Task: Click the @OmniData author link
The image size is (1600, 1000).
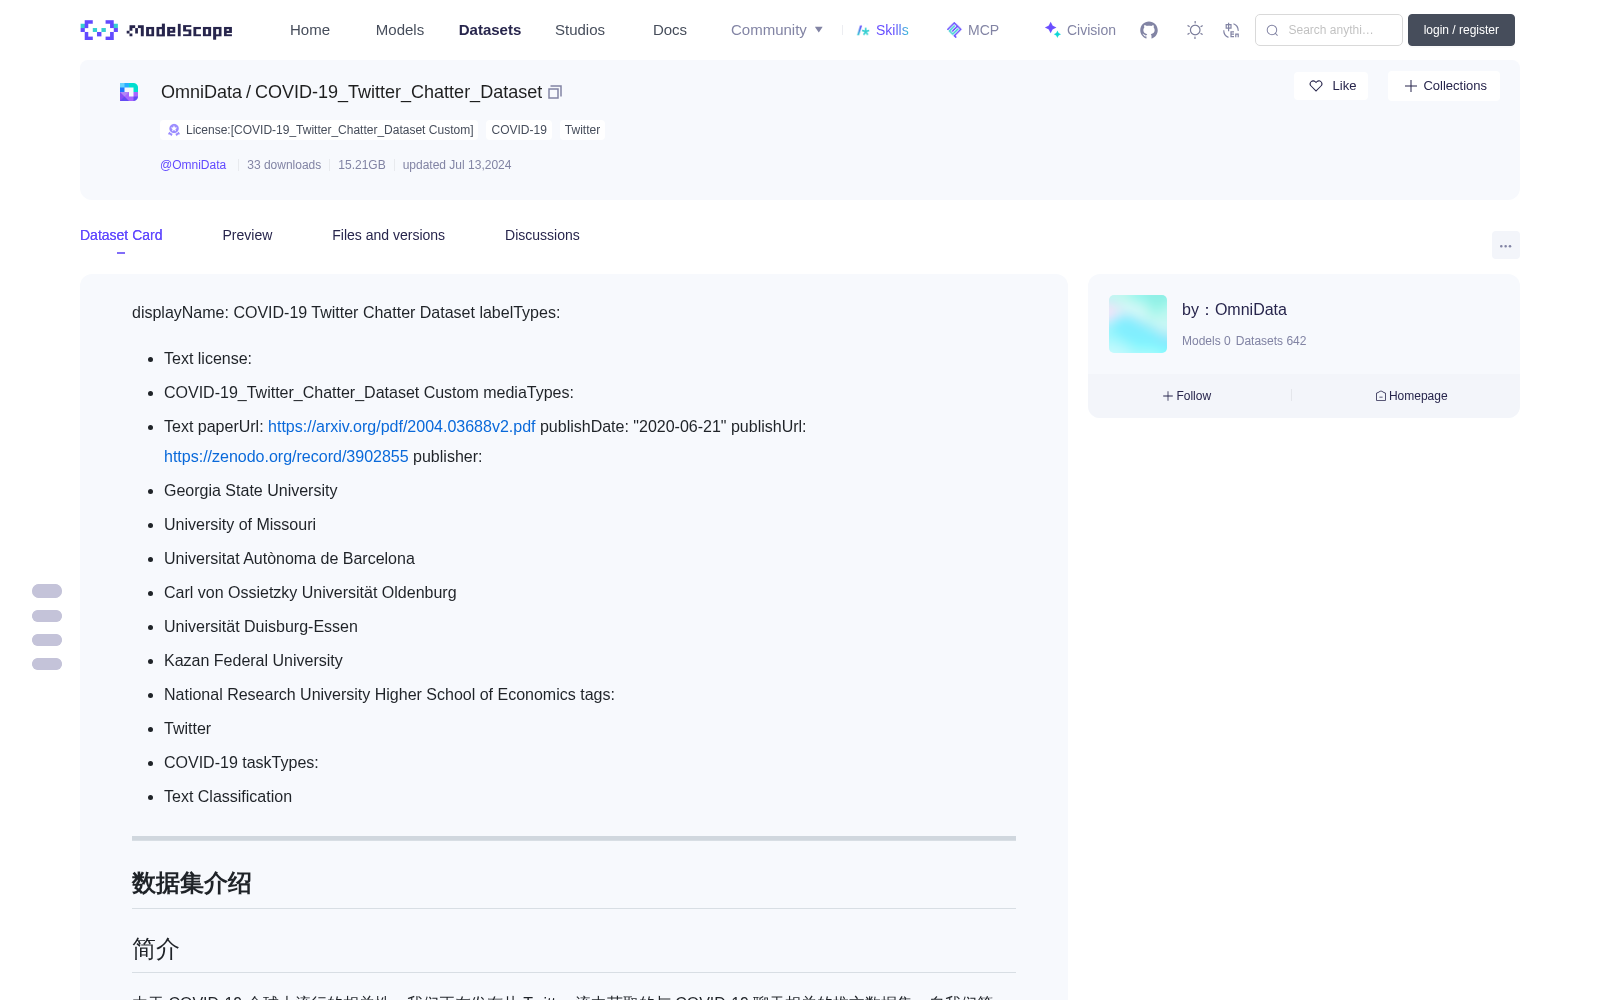Action: [193, 165]
